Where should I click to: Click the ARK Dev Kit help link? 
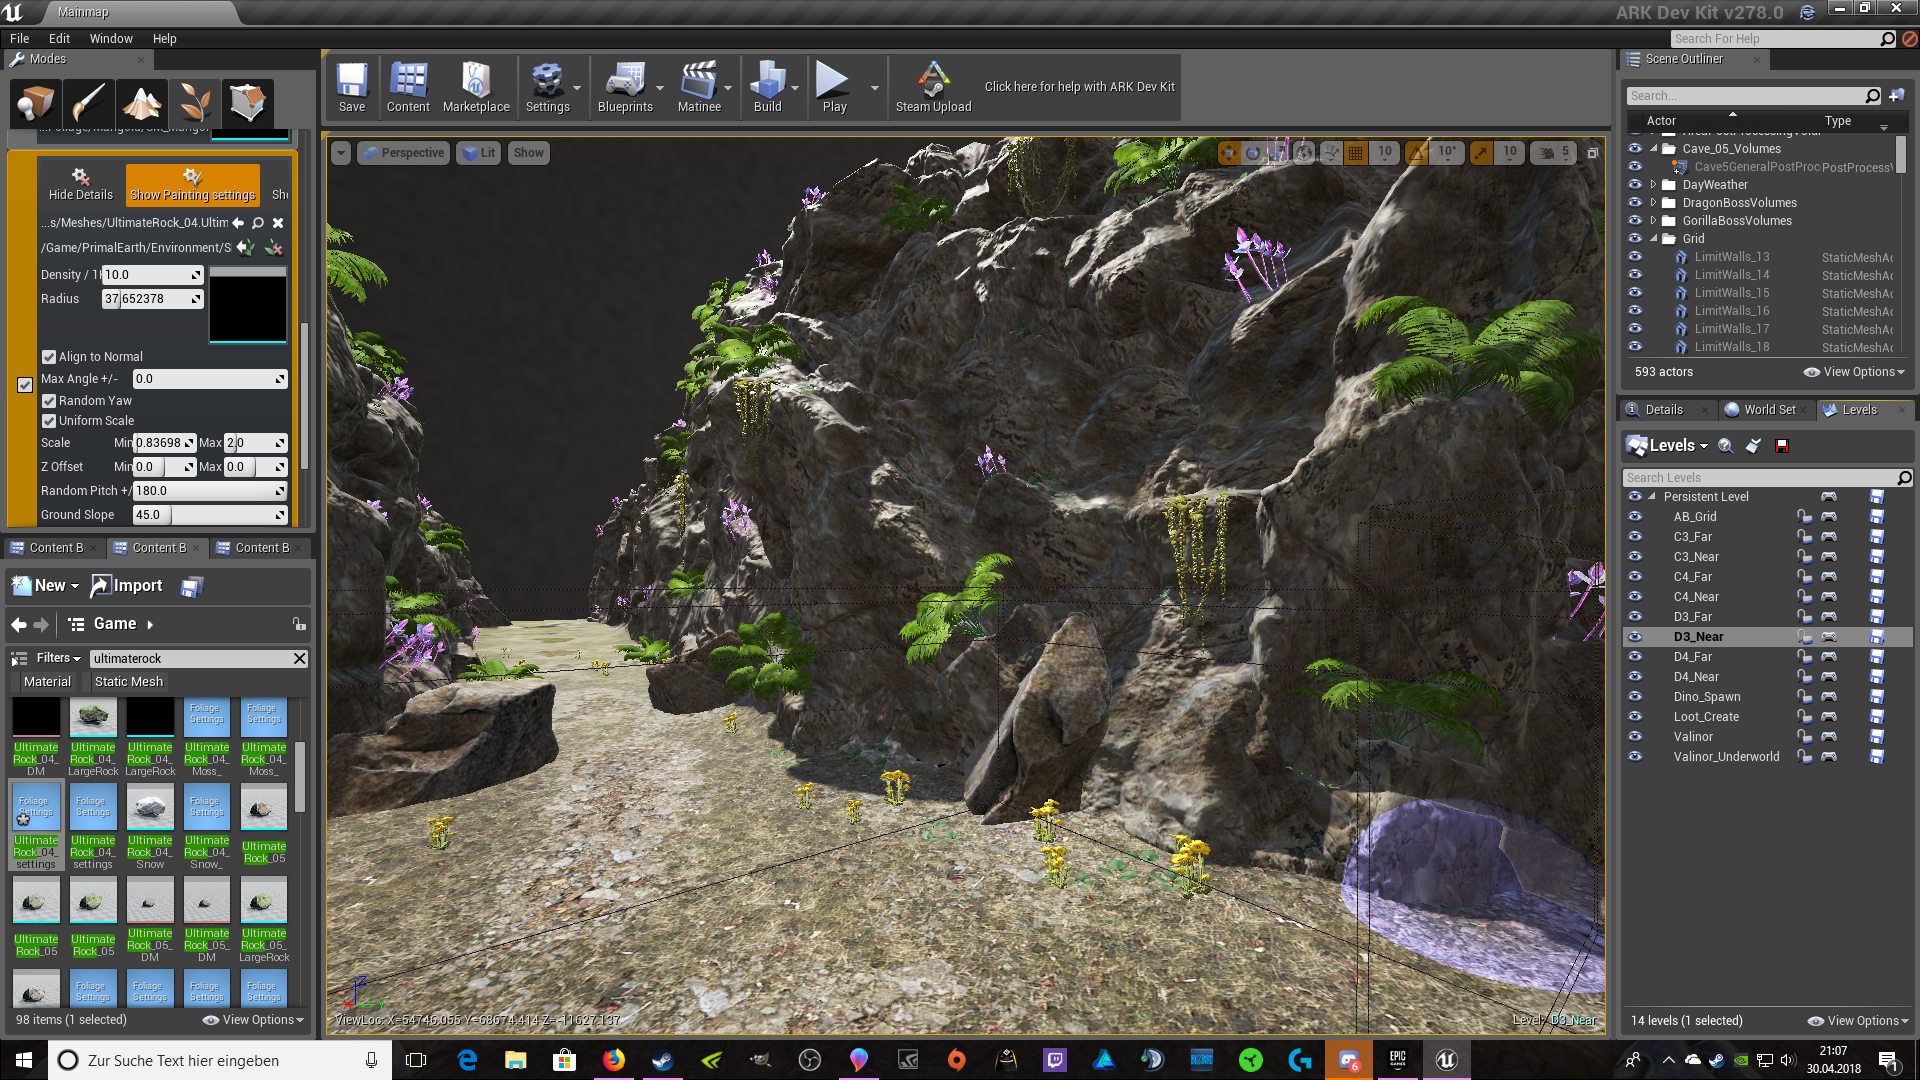click(1080, 87)
